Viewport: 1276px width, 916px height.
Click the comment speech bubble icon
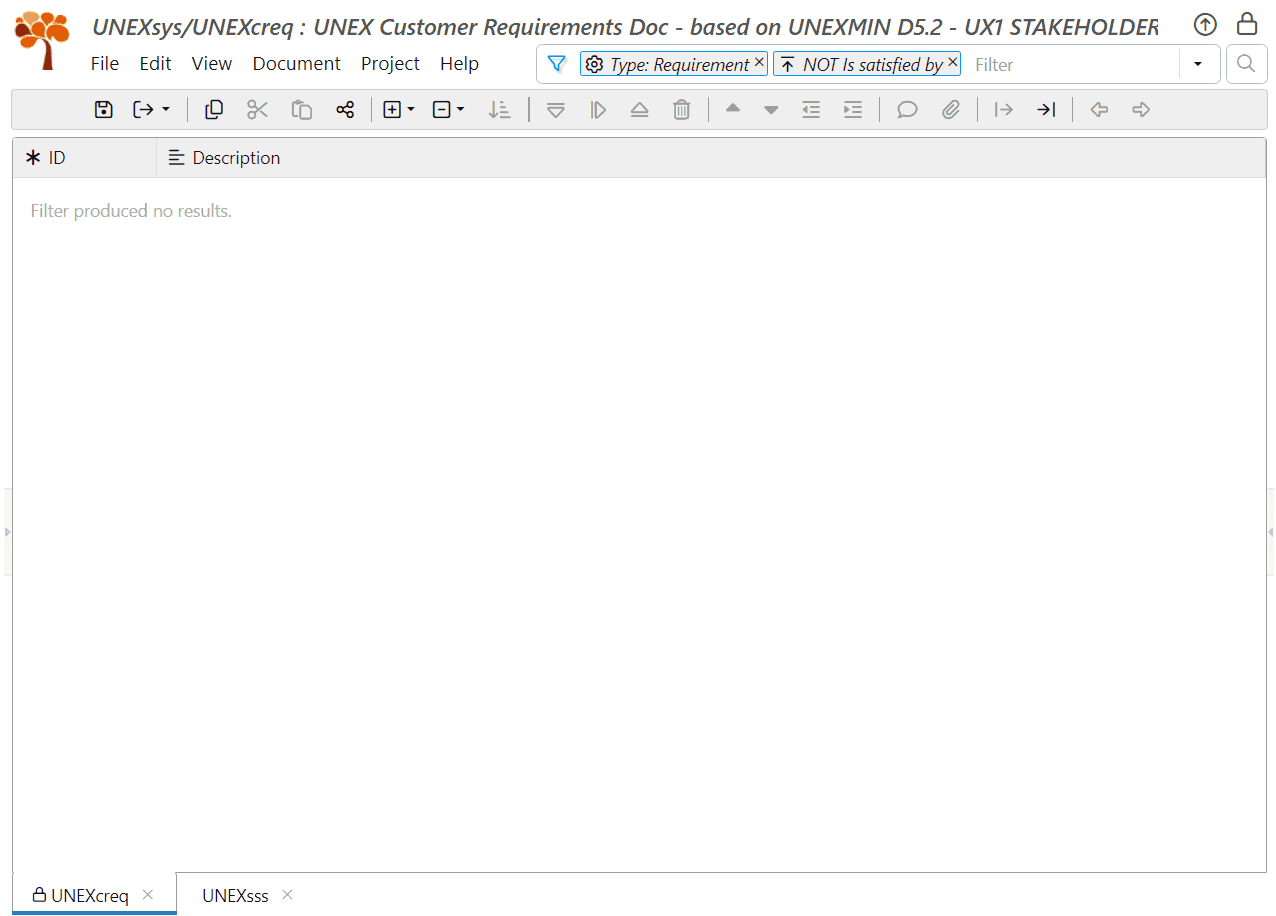click(x=907, y=110)
